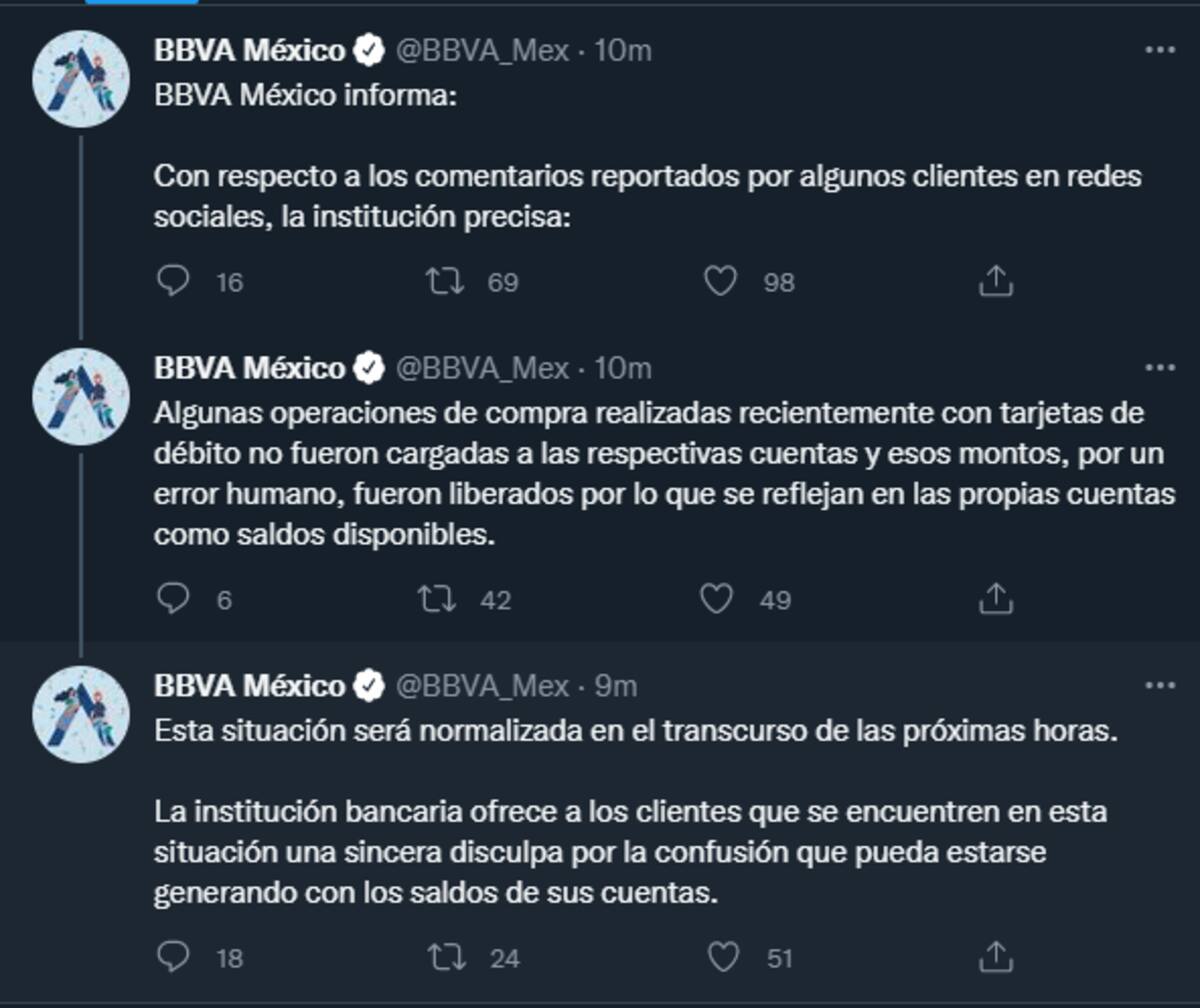Open more options on the third tweet

[x=1159, y=686]
